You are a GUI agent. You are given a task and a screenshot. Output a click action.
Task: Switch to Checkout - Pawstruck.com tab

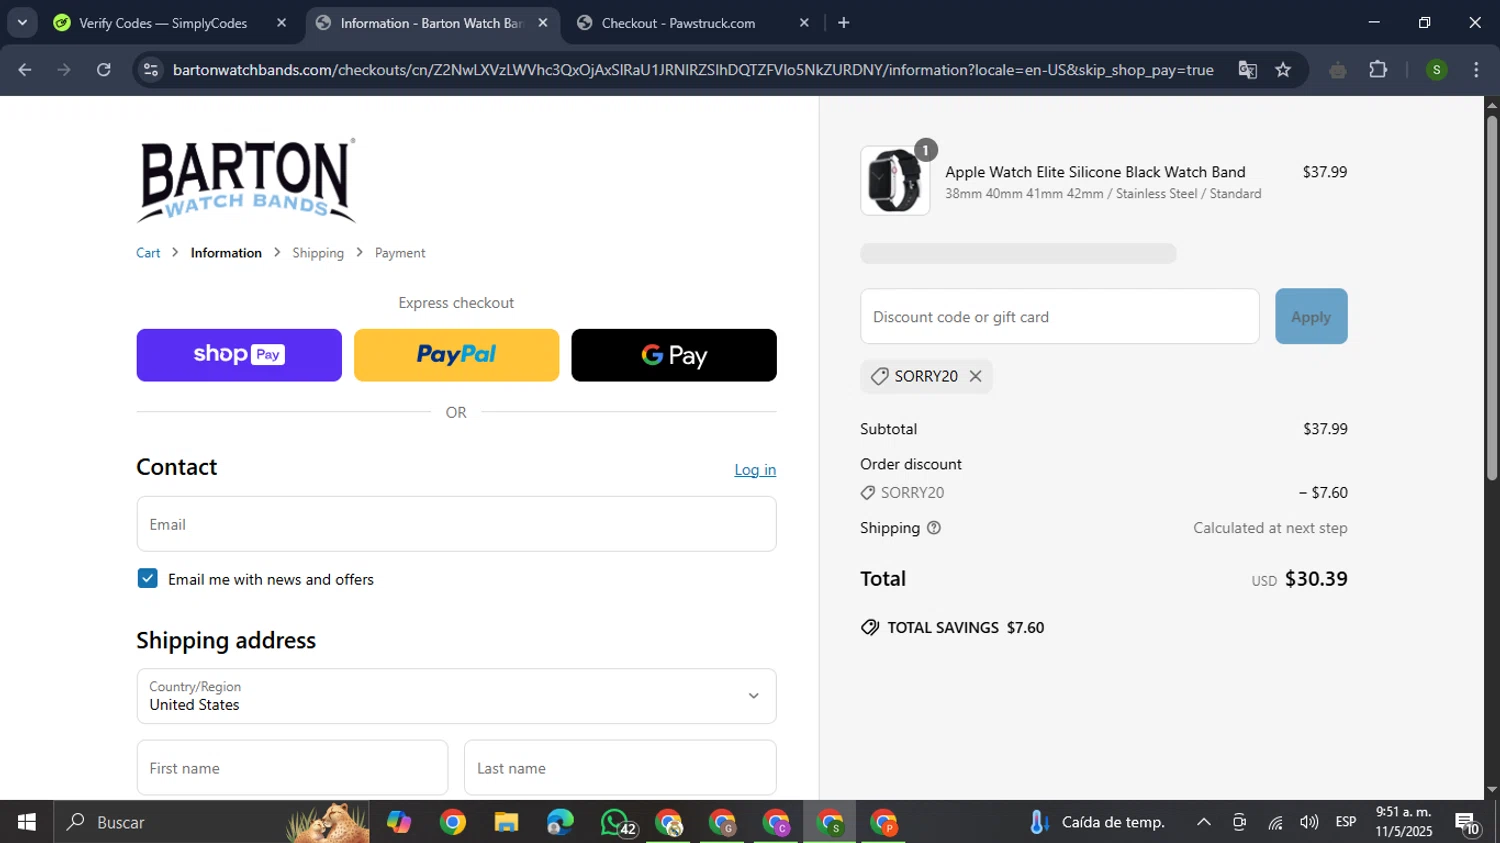[679, 23]
